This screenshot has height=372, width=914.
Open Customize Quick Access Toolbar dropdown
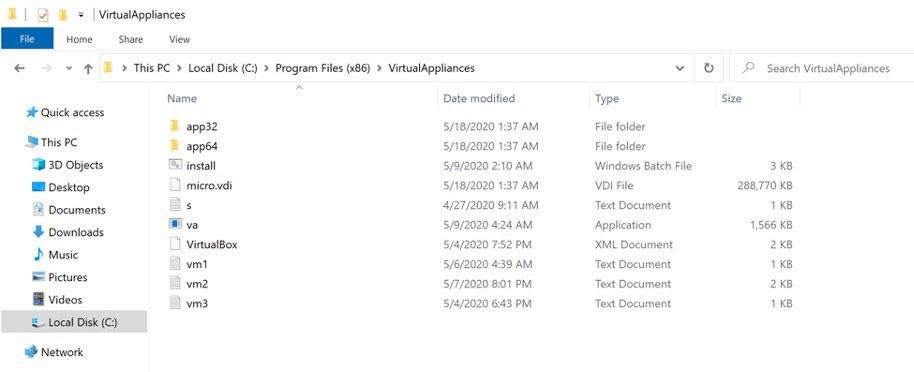coord(82,15)
